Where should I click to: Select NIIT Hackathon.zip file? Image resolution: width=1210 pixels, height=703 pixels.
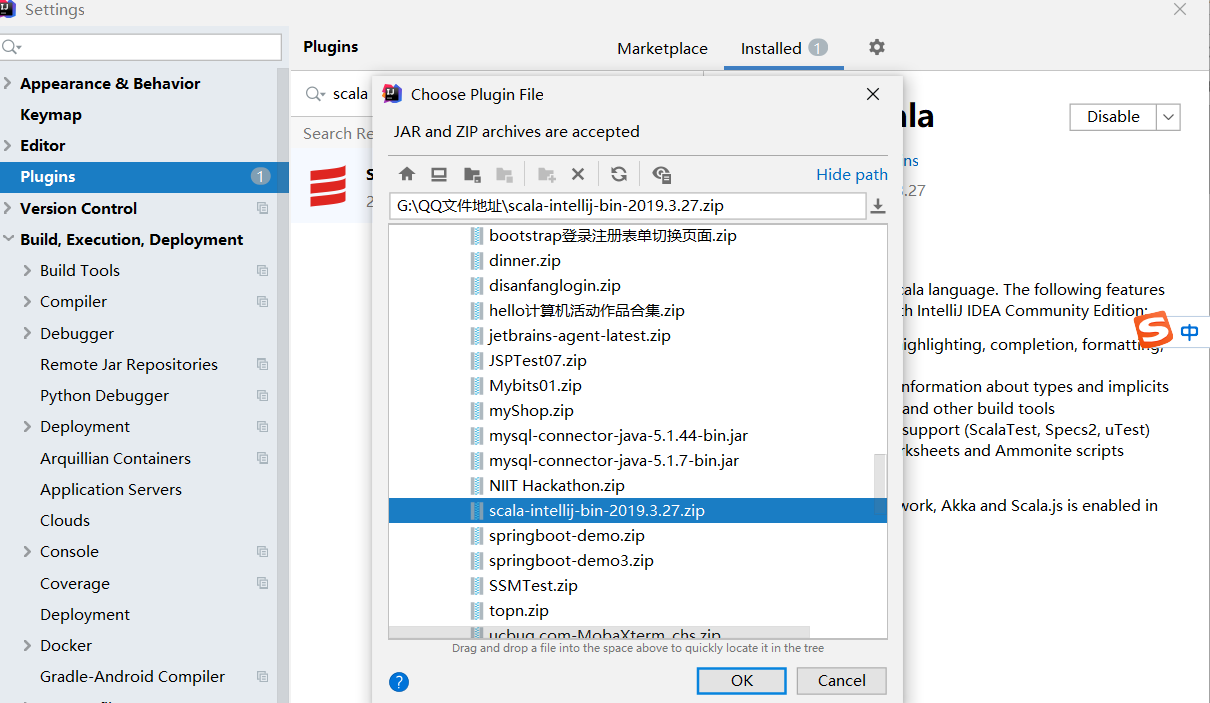[556, 485]
